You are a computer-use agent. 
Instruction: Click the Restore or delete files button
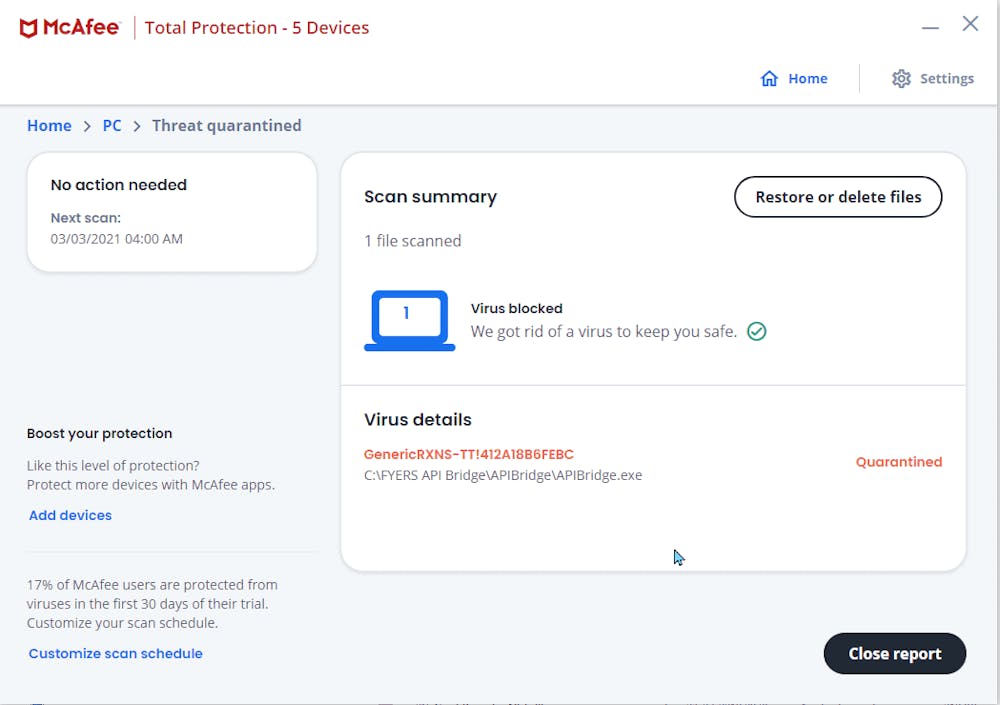pyautogui.click(x=837, y=197)
